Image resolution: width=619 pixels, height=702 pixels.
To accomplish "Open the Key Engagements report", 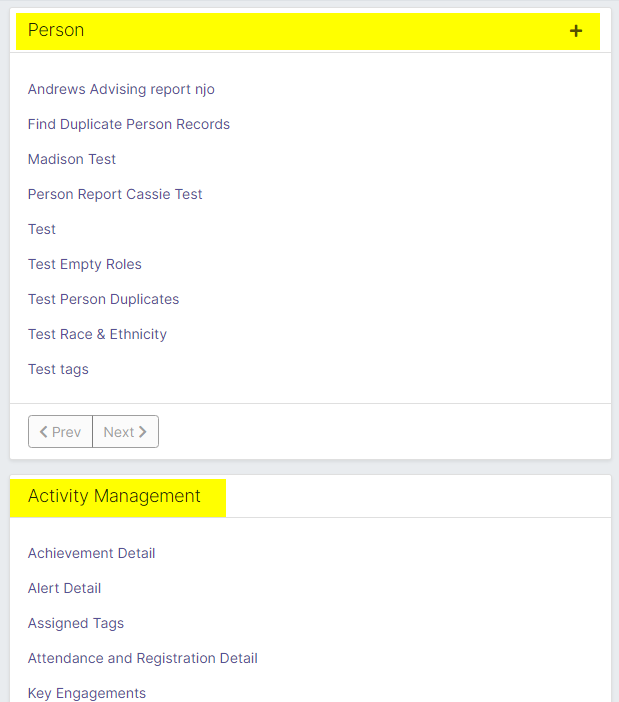I will click(87, 693).
